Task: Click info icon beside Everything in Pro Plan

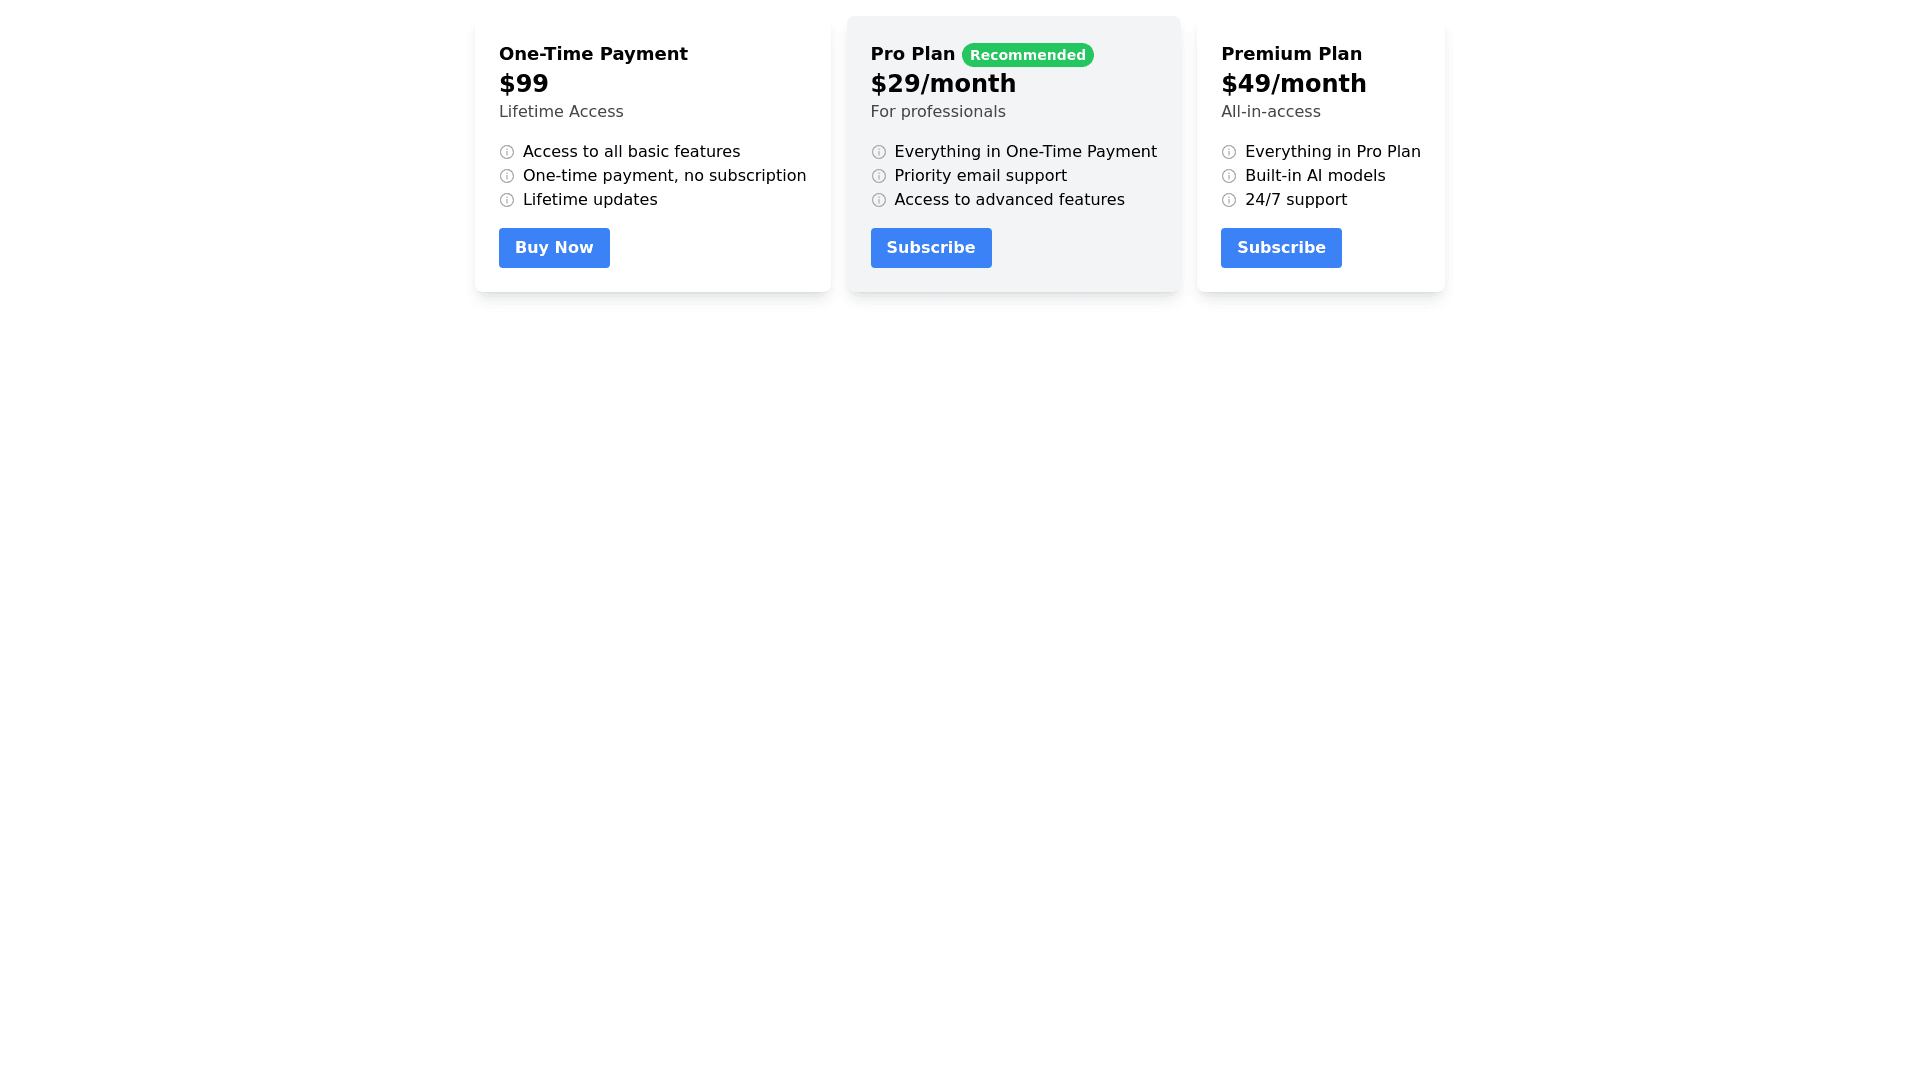Action: [x=1228, y=152]
